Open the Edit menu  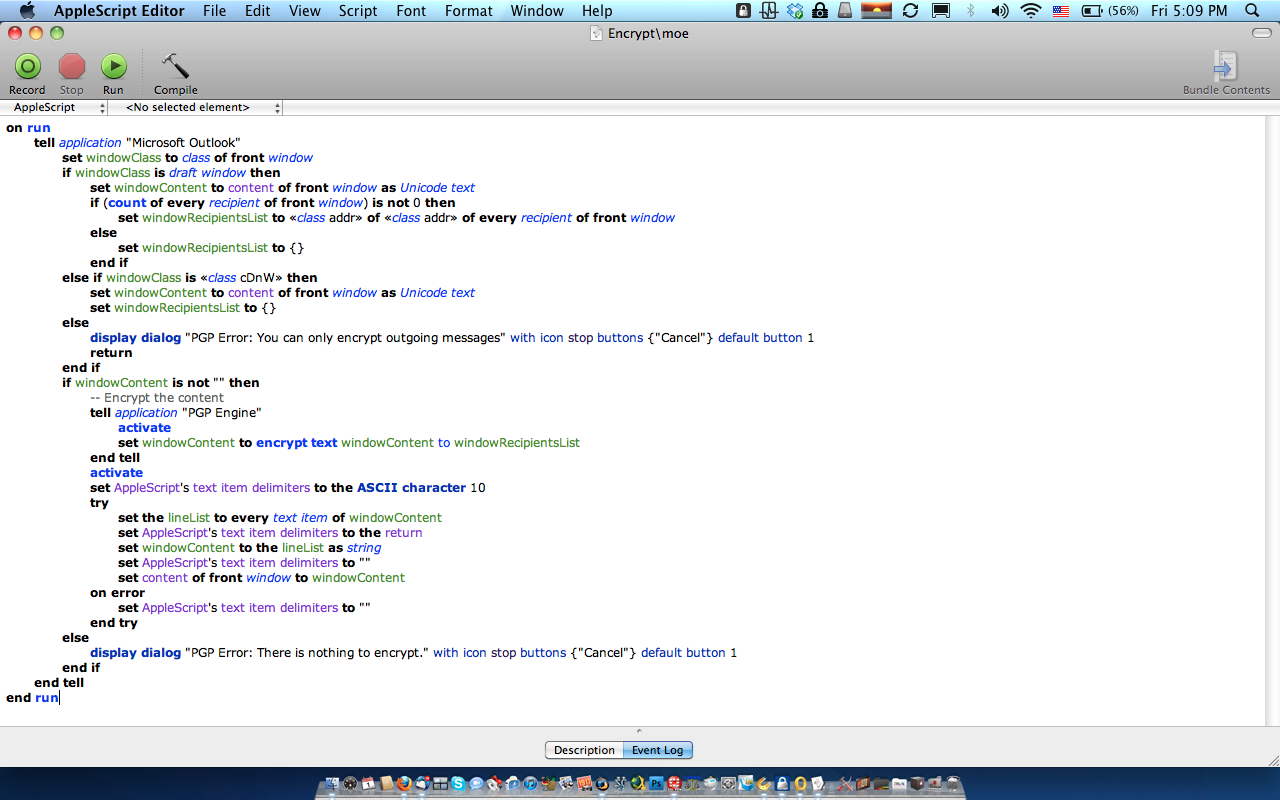258,11
